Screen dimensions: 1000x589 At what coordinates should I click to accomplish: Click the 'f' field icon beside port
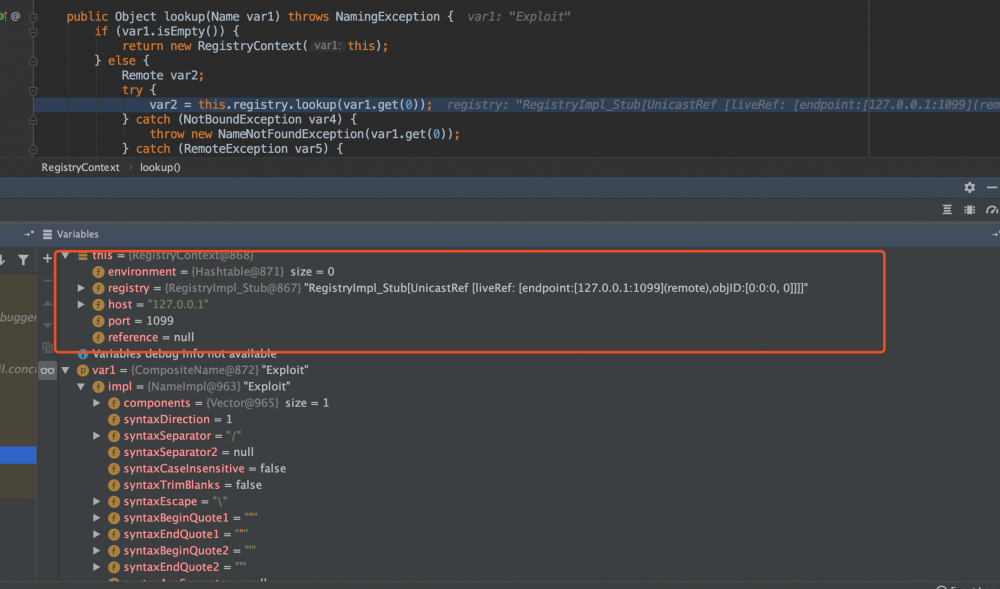[98, 321]
